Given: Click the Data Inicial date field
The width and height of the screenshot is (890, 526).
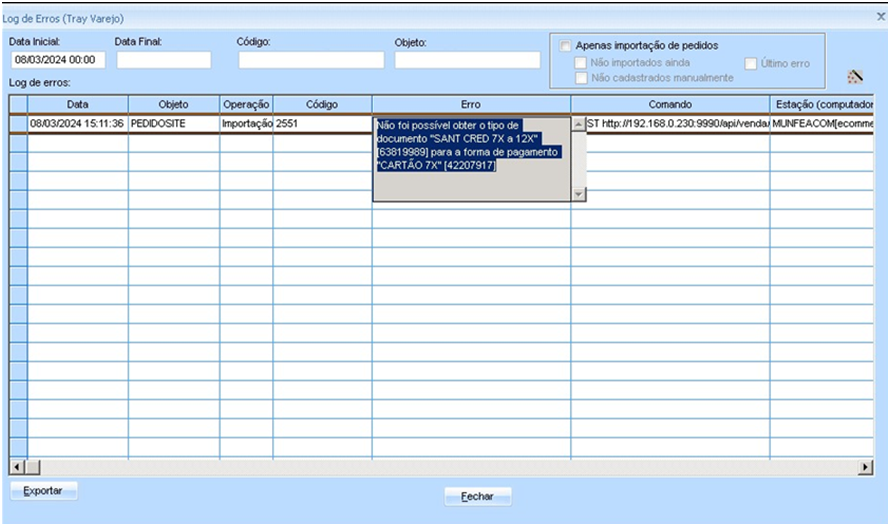Looking at the screenshot, I should 58,60.
